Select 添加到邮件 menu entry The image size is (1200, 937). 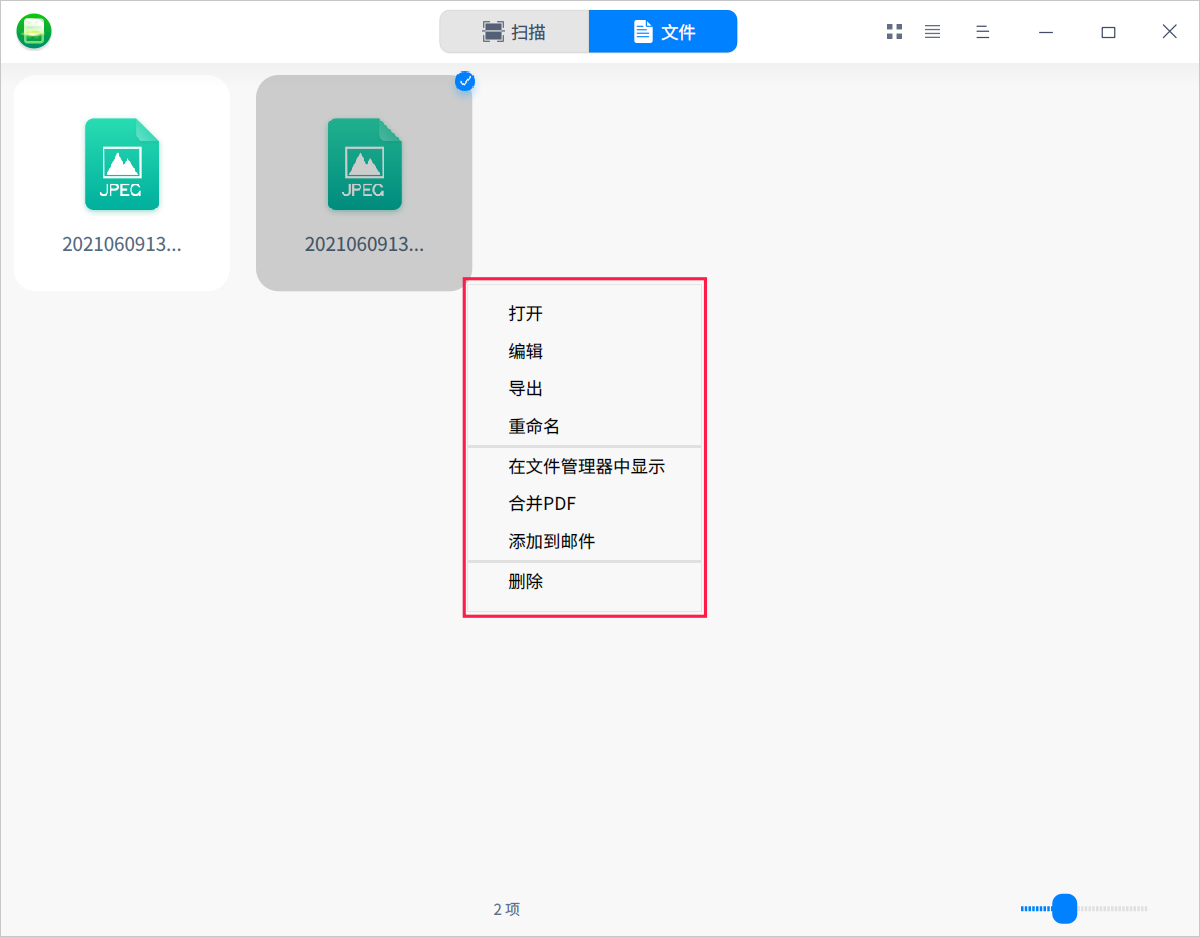585,542
